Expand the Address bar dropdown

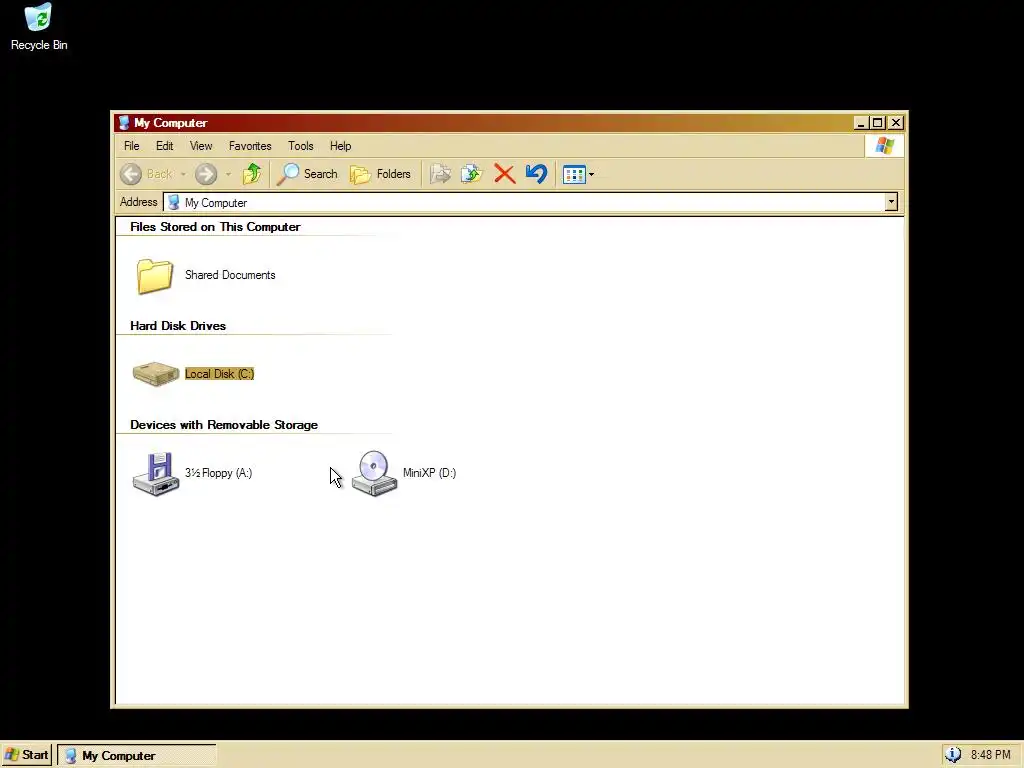click(891, 202)
